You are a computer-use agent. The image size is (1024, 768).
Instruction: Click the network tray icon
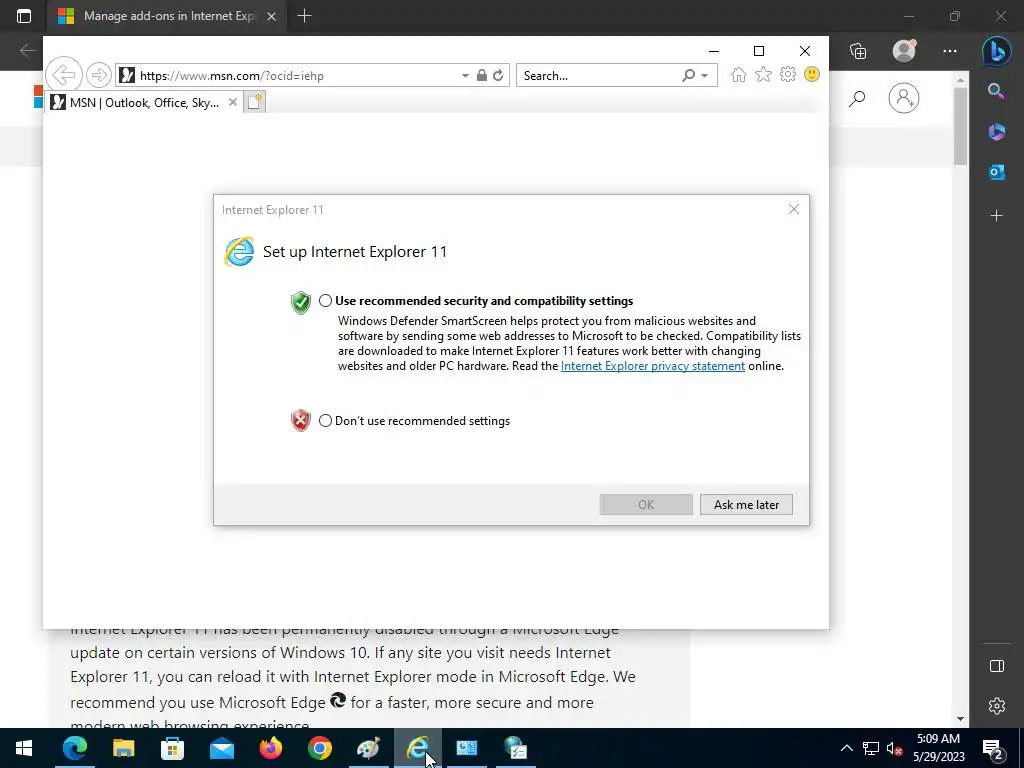(x=871, y=749)
